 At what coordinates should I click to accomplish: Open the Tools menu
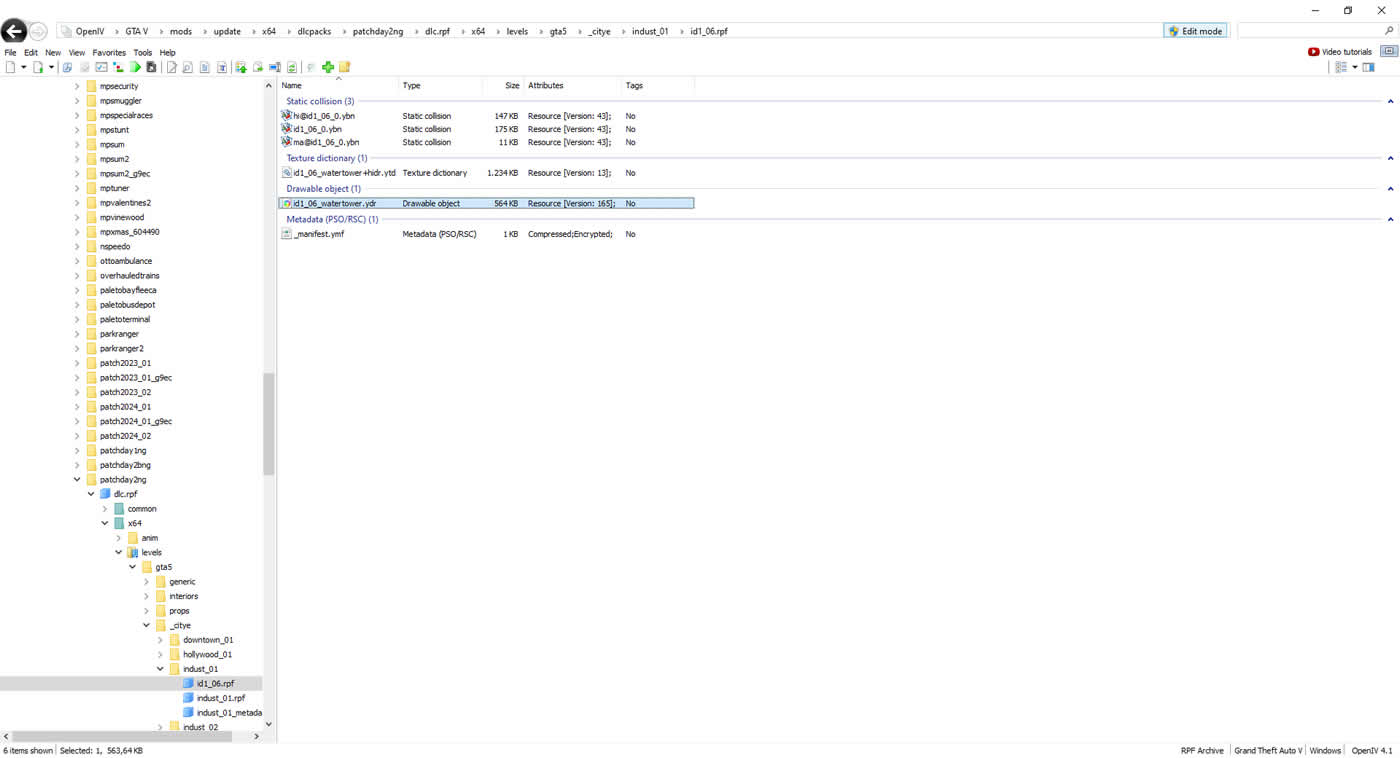[143, 53]
